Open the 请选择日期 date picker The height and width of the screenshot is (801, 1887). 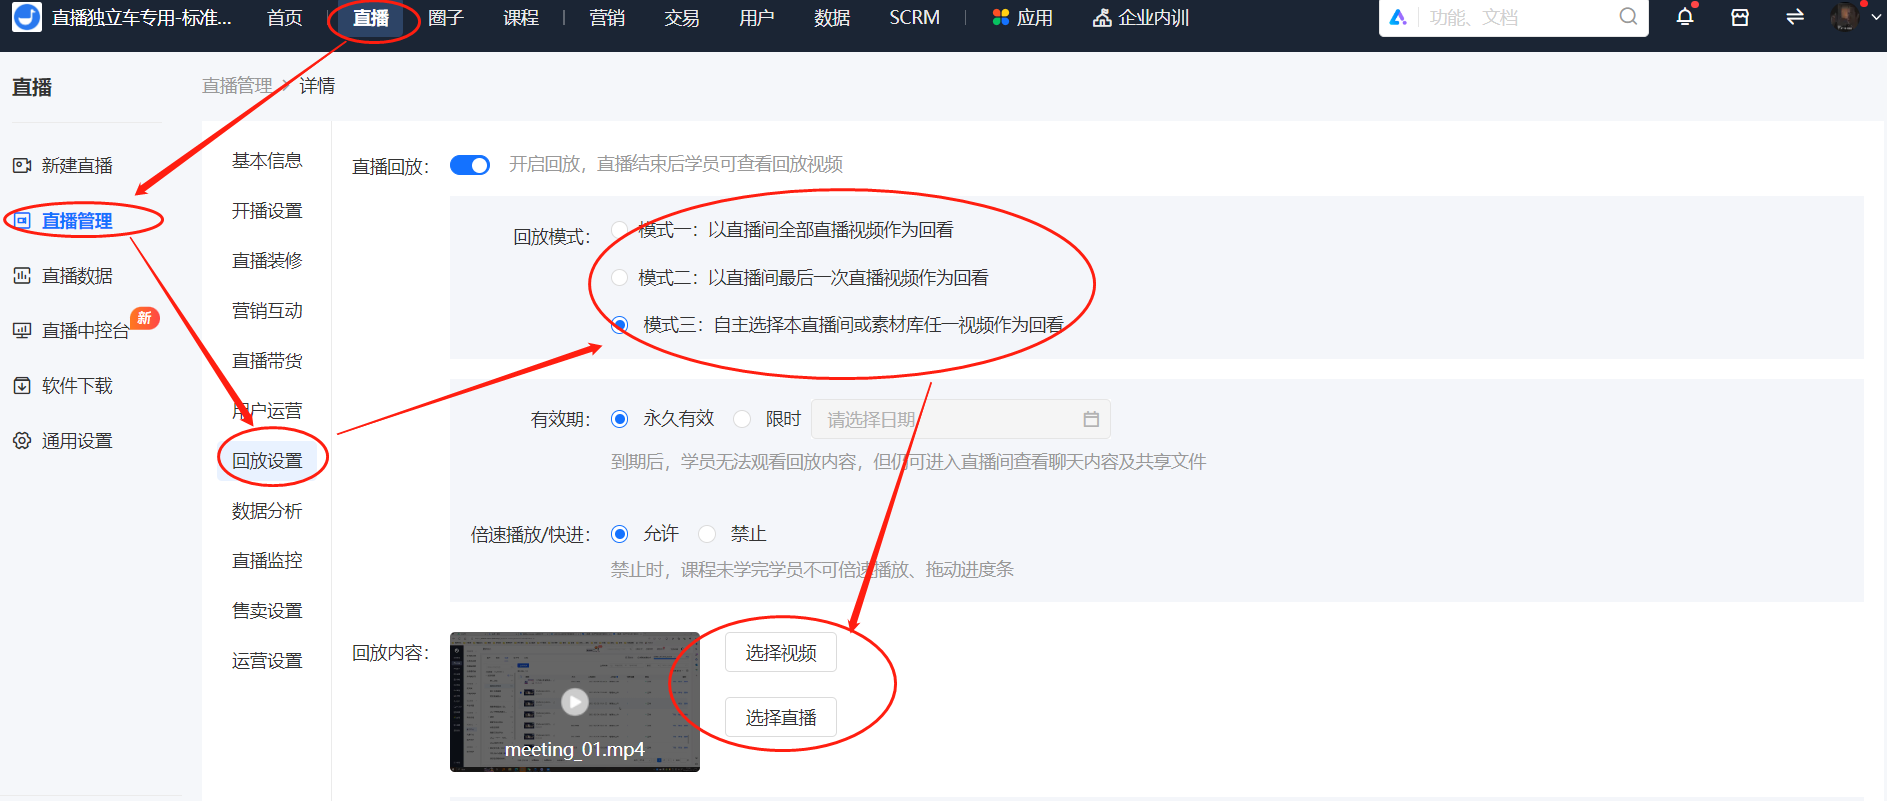coord(961,419)
